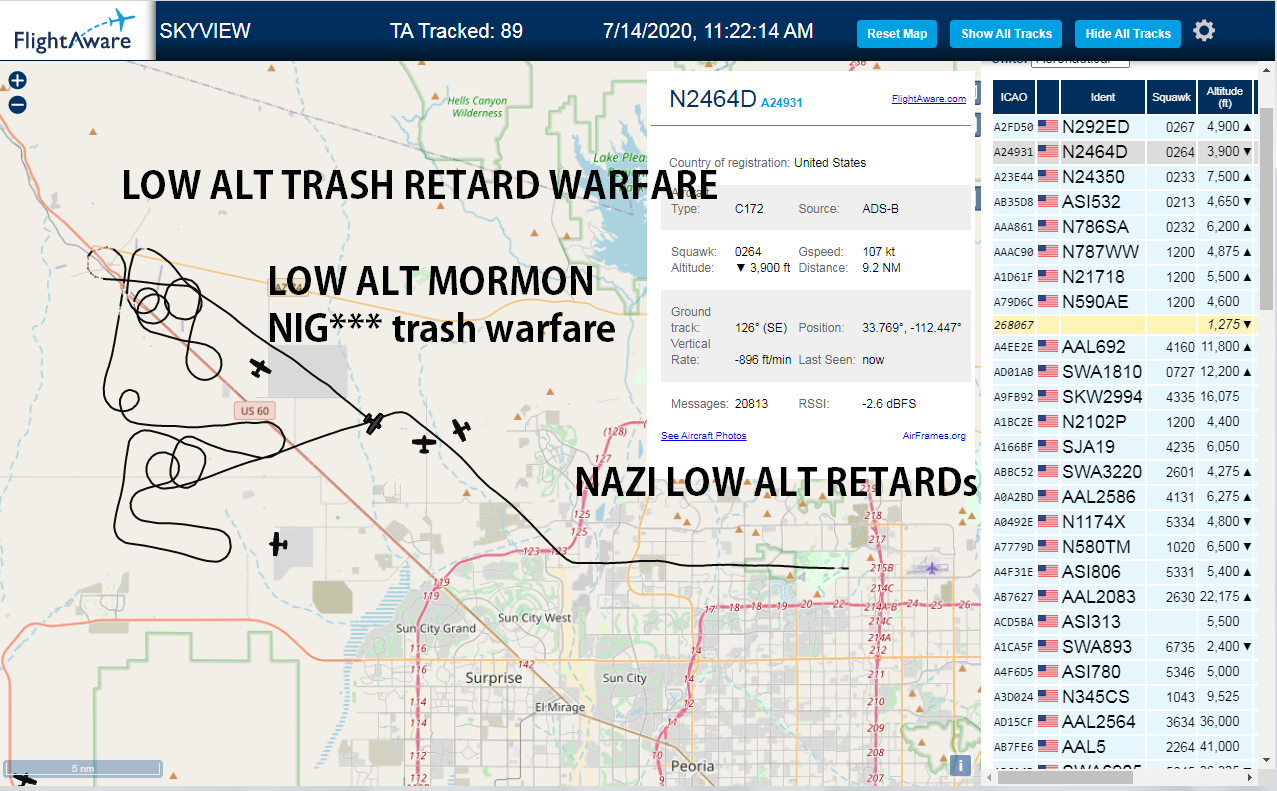Viewport: 1277px width, 791px height.
Task: Click US flag icon in N1174X row
Action: [x=1048, y=522]
